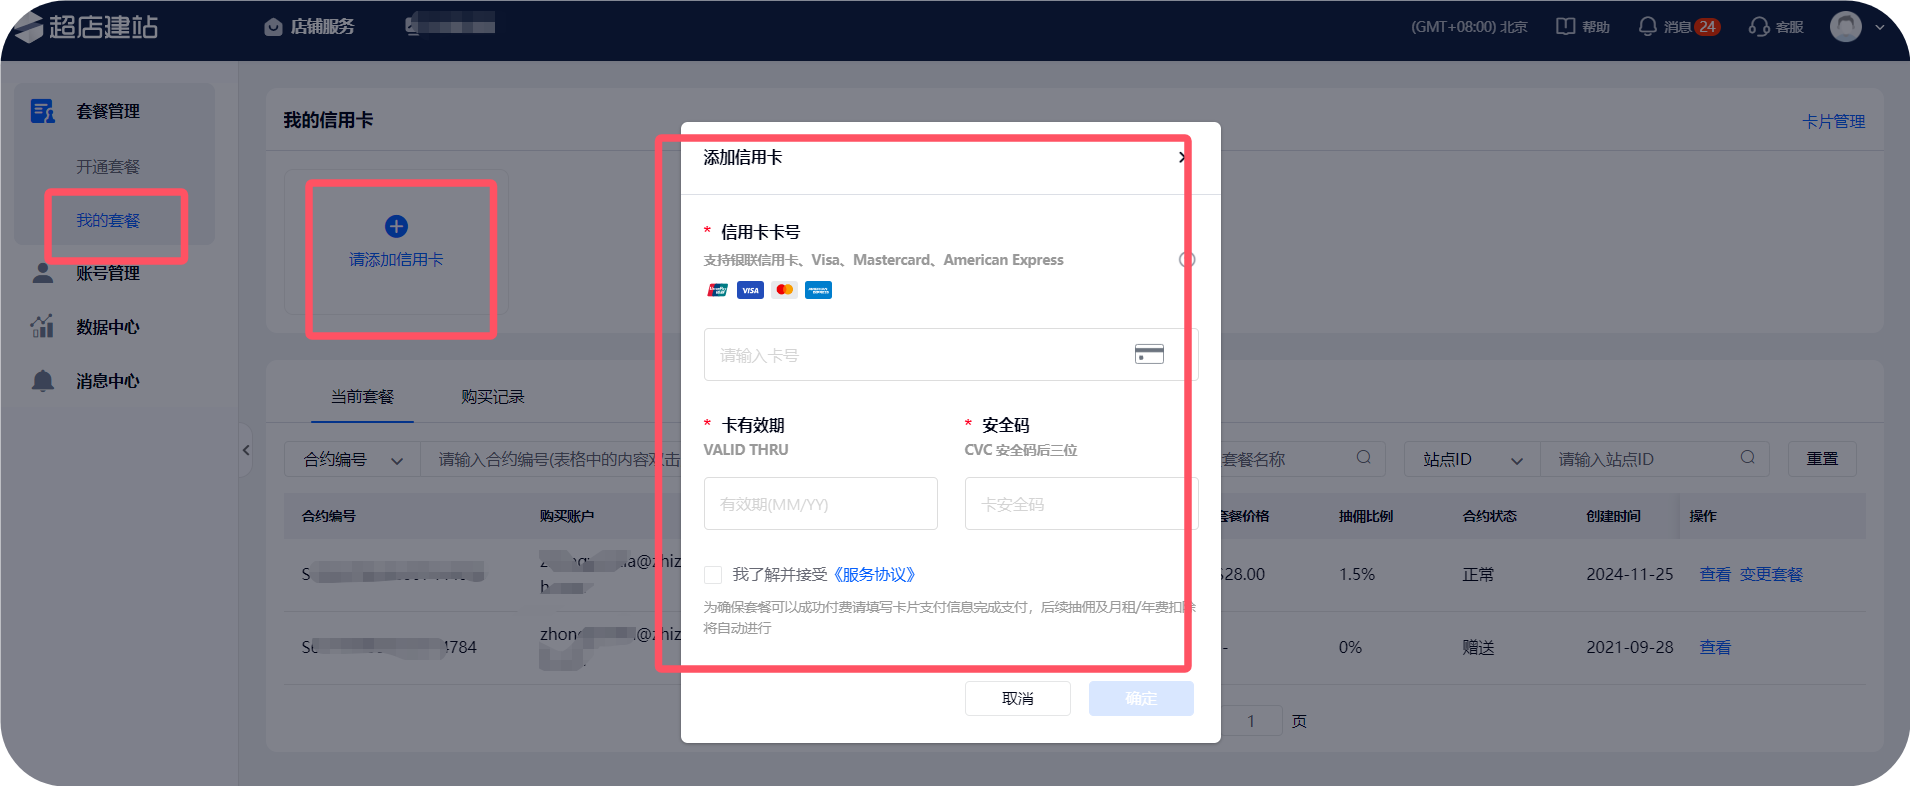The image size is (1910, 786).
Task: Click the plus icon to add credit card
Action: [396, 226]
